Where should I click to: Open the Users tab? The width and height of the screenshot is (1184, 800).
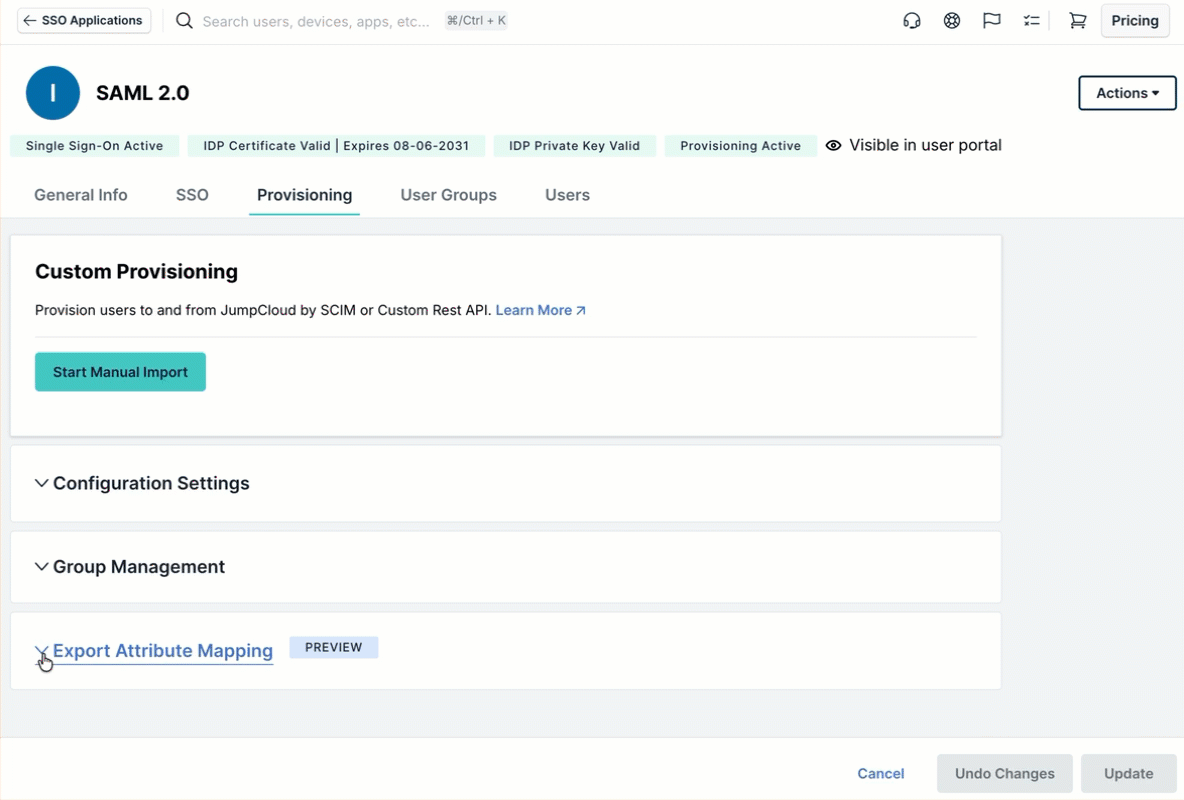(567, 195)
